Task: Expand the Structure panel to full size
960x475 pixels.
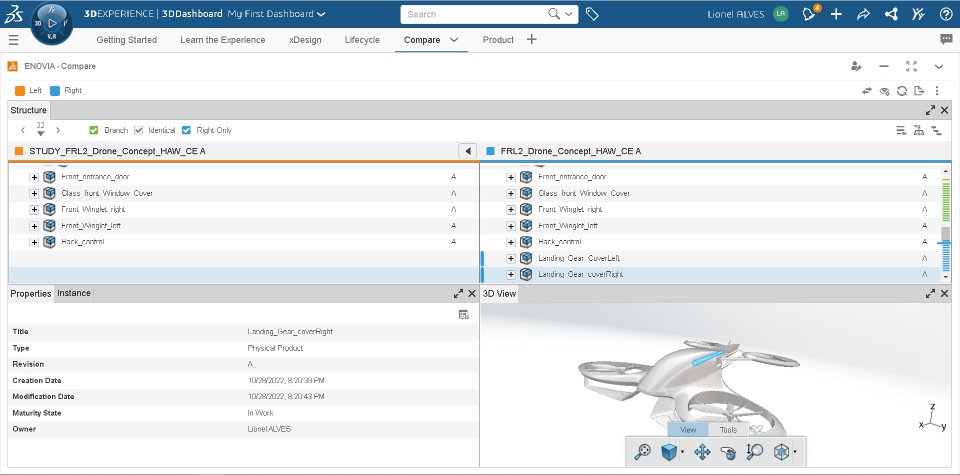Action: click(930, 110)
